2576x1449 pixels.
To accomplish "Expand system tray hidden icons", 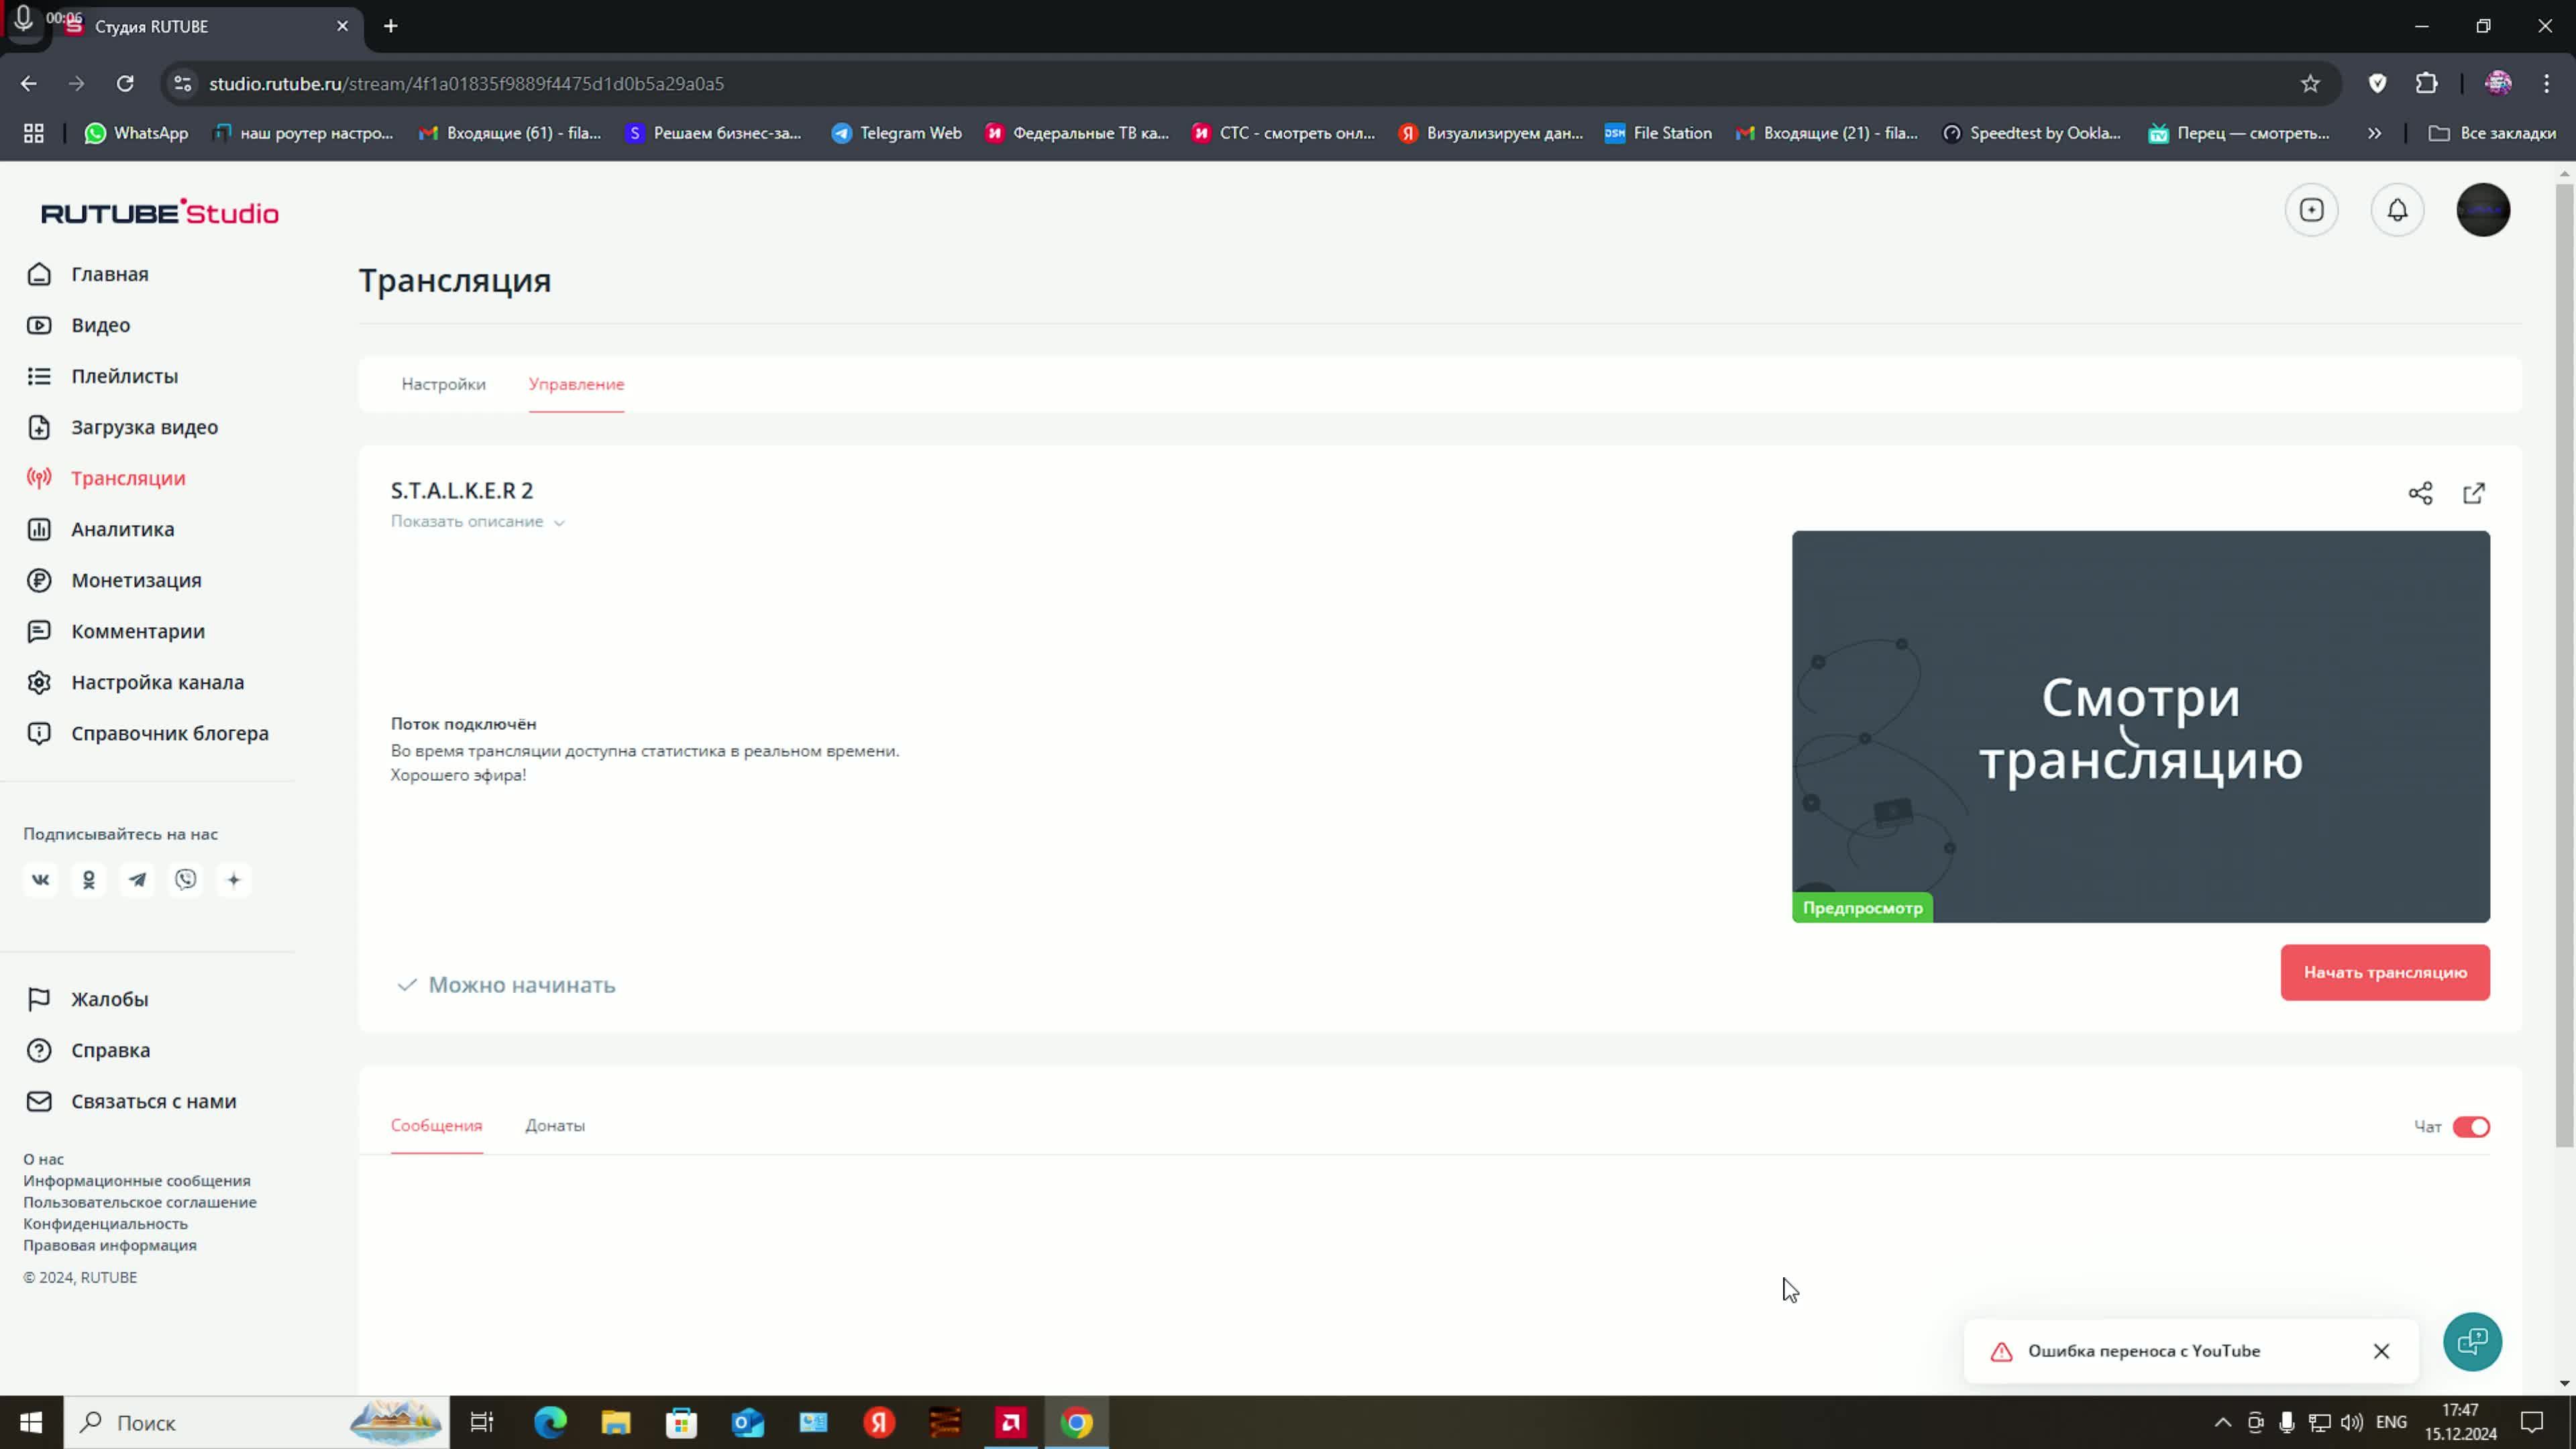I will [x=2222, y=1422].
